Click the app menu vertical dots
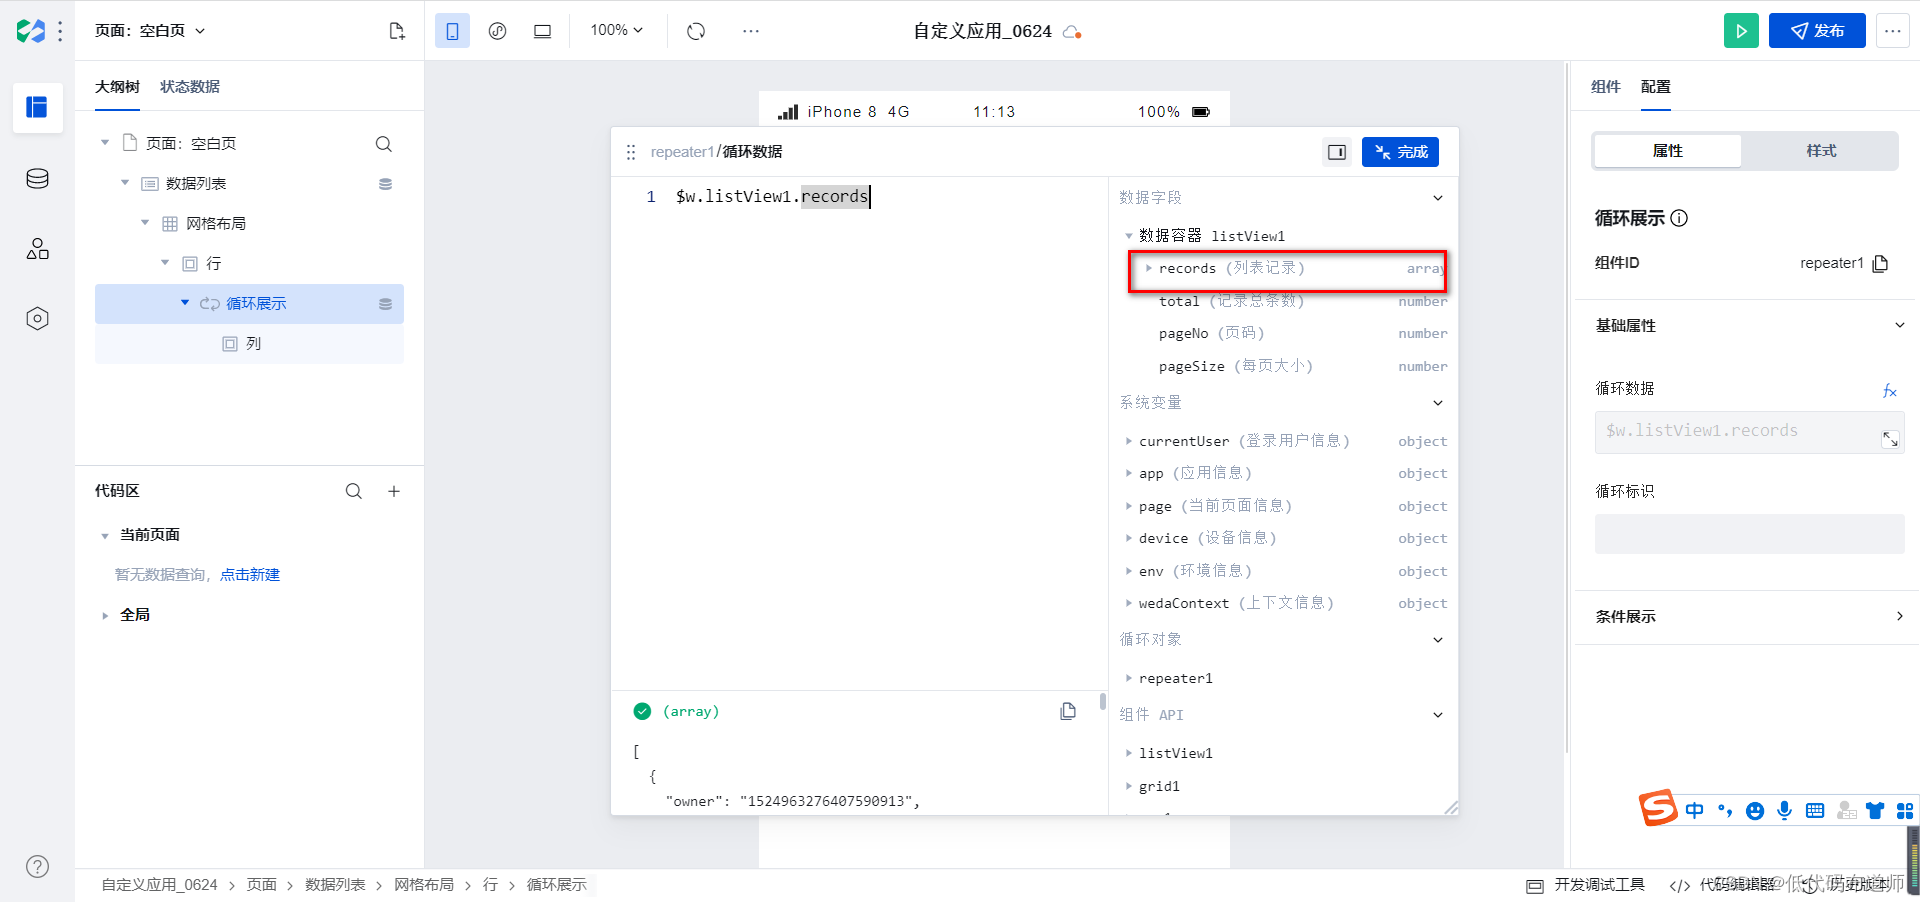 (x=60, y=31)
